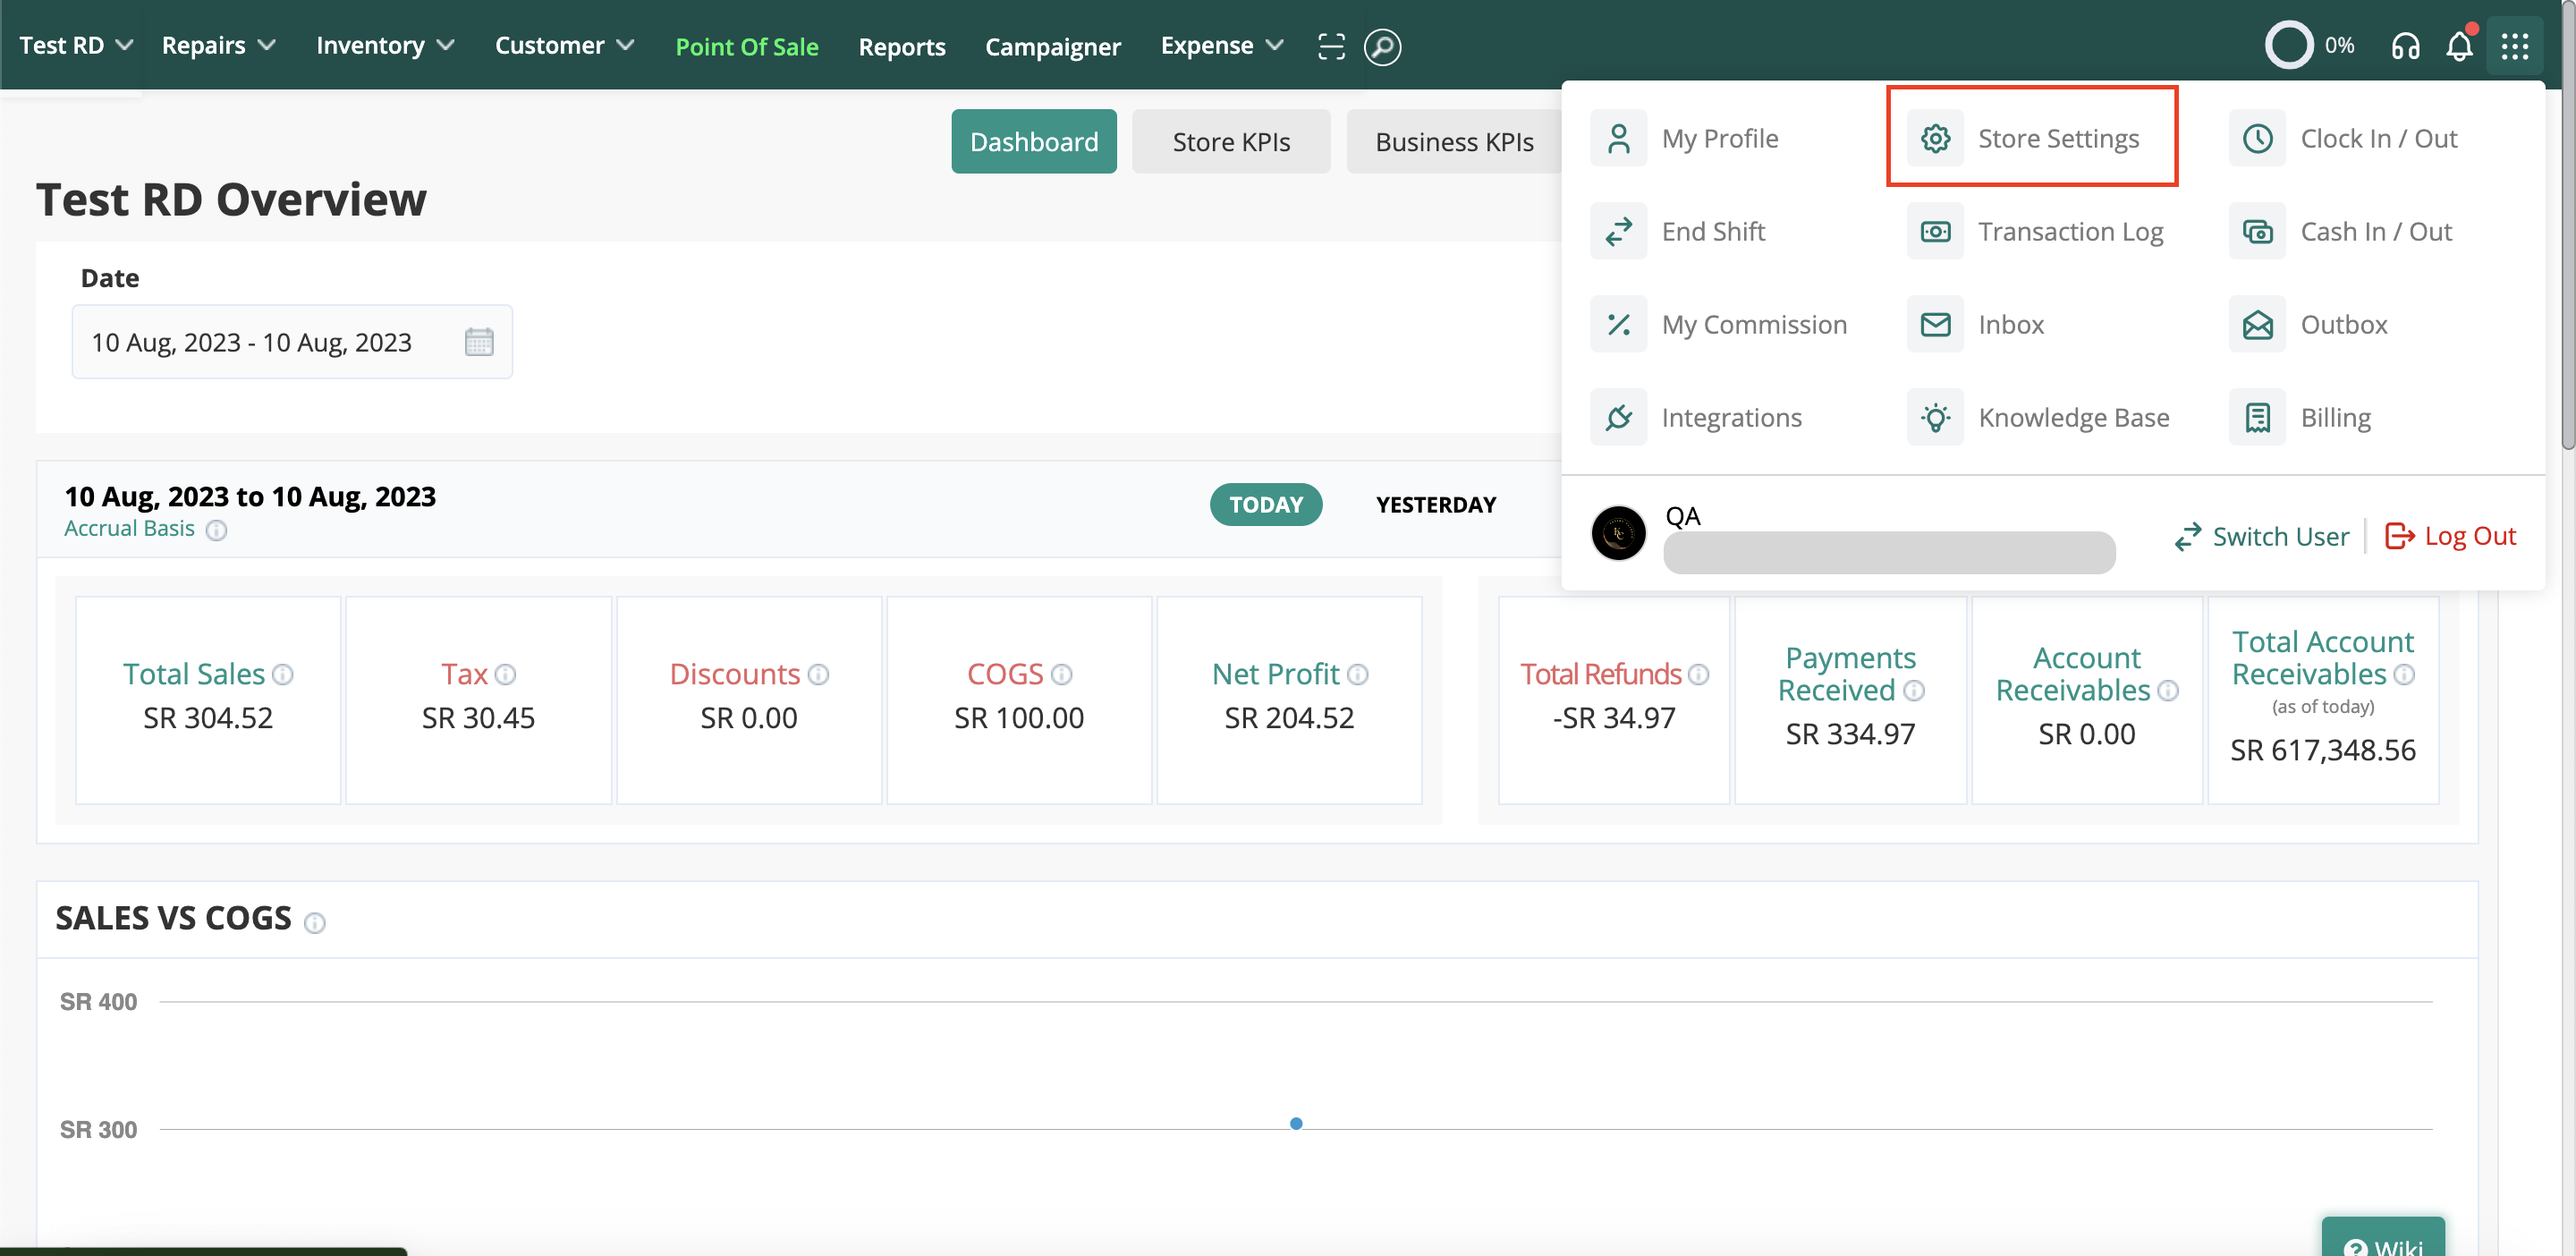Click the apps grid menu icon
Image resolution: width=2576 pixels, height=1256 pixels.
[2514, 46]
